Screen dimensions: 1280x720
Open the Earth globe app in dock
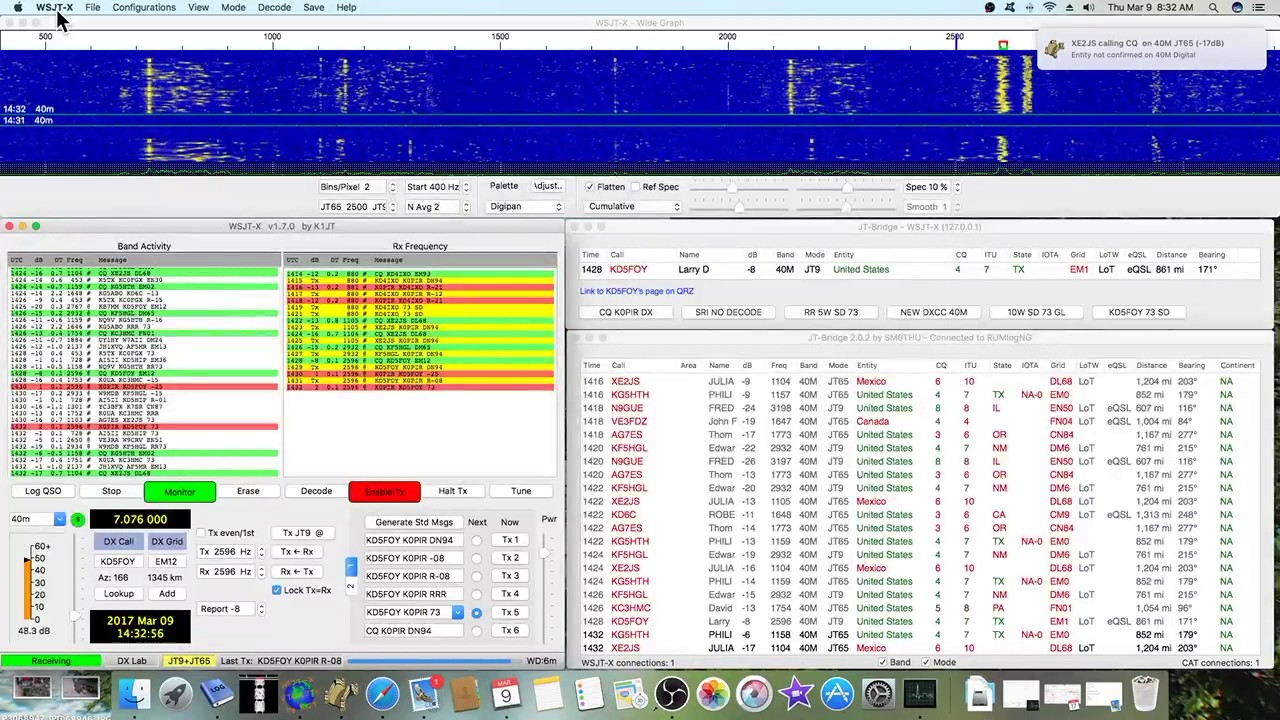299,693
